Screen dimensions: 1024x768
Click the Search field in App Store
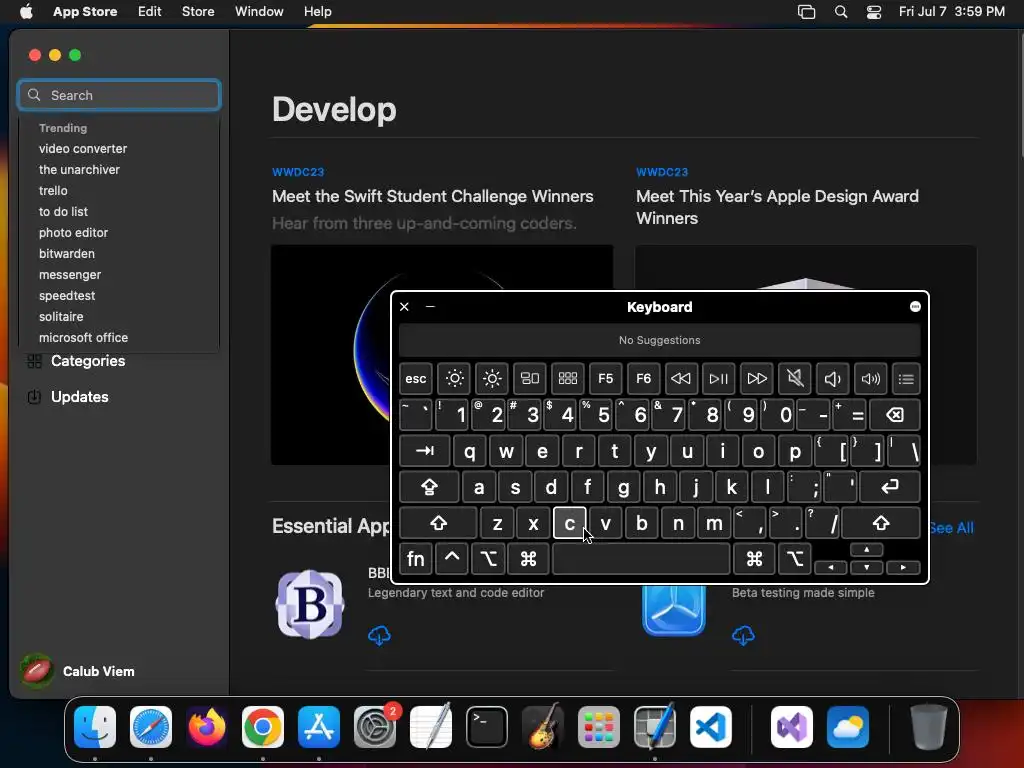(x=119, y=95)
